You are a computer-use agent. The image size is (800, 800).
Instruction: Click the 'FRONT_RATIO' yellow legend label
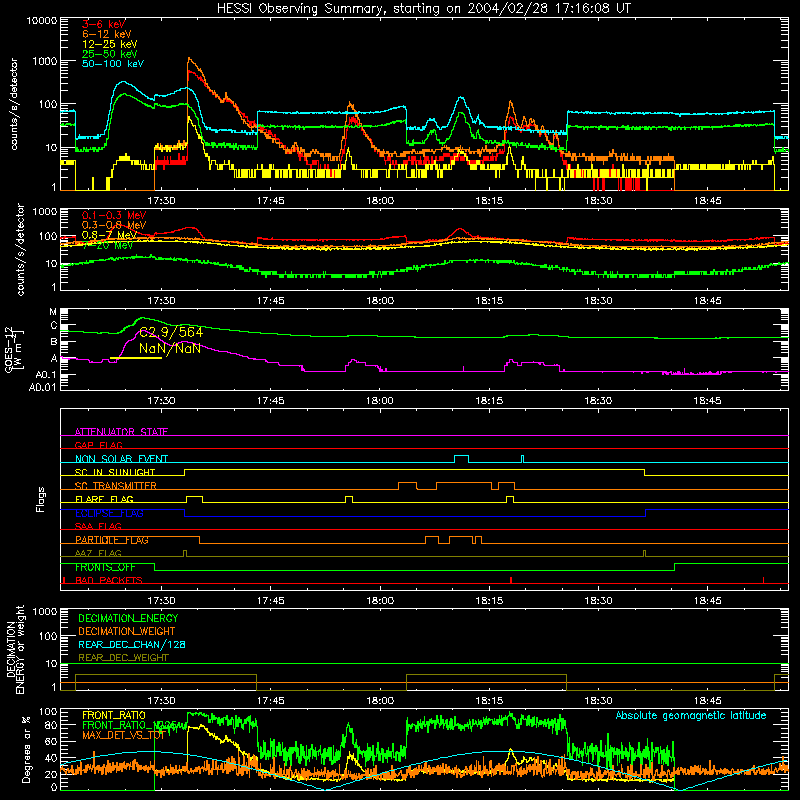tap(114, 715)
